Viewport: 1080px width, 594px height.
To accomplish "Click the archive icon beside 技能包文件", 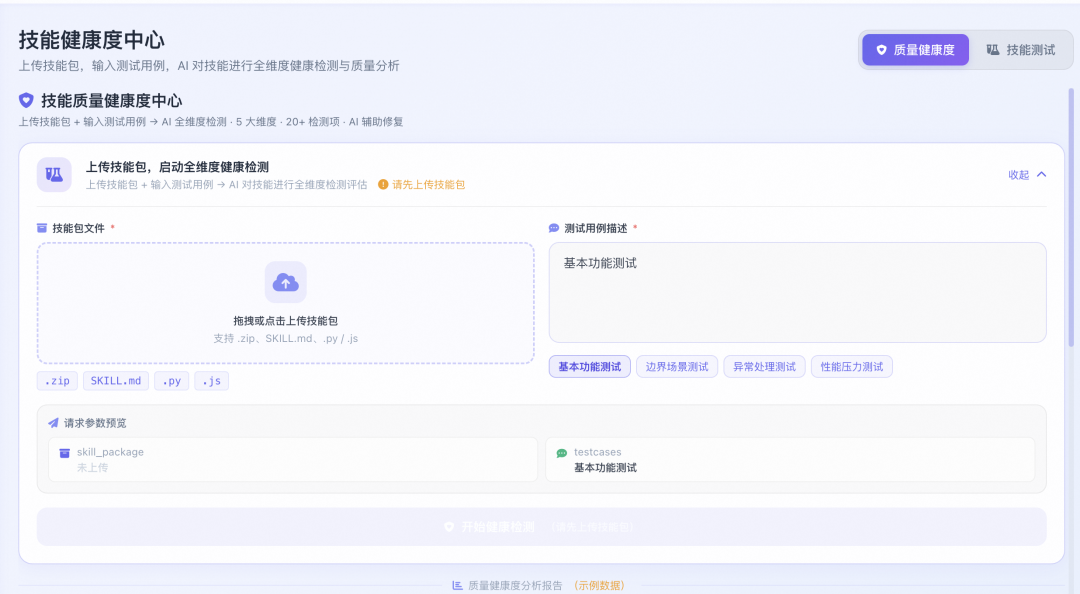I will [x=42, y=228].
